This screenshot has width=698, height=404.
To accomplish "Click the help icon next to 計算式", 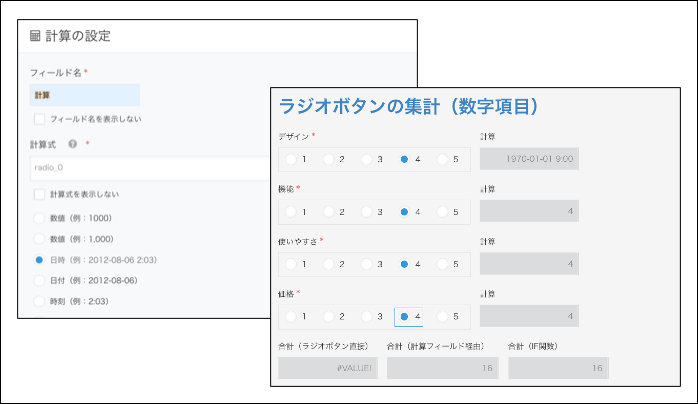I will tap(73, 144).
